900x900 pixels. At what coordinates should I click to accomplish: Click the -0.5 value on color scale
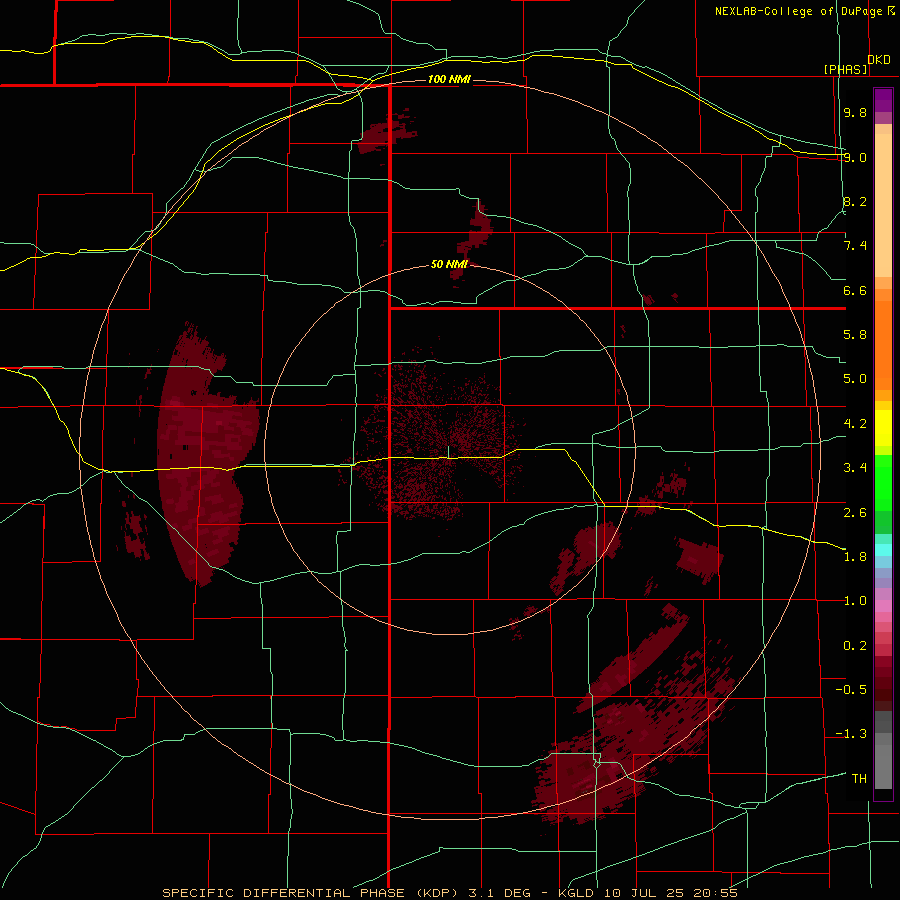[x=851, y=690]
